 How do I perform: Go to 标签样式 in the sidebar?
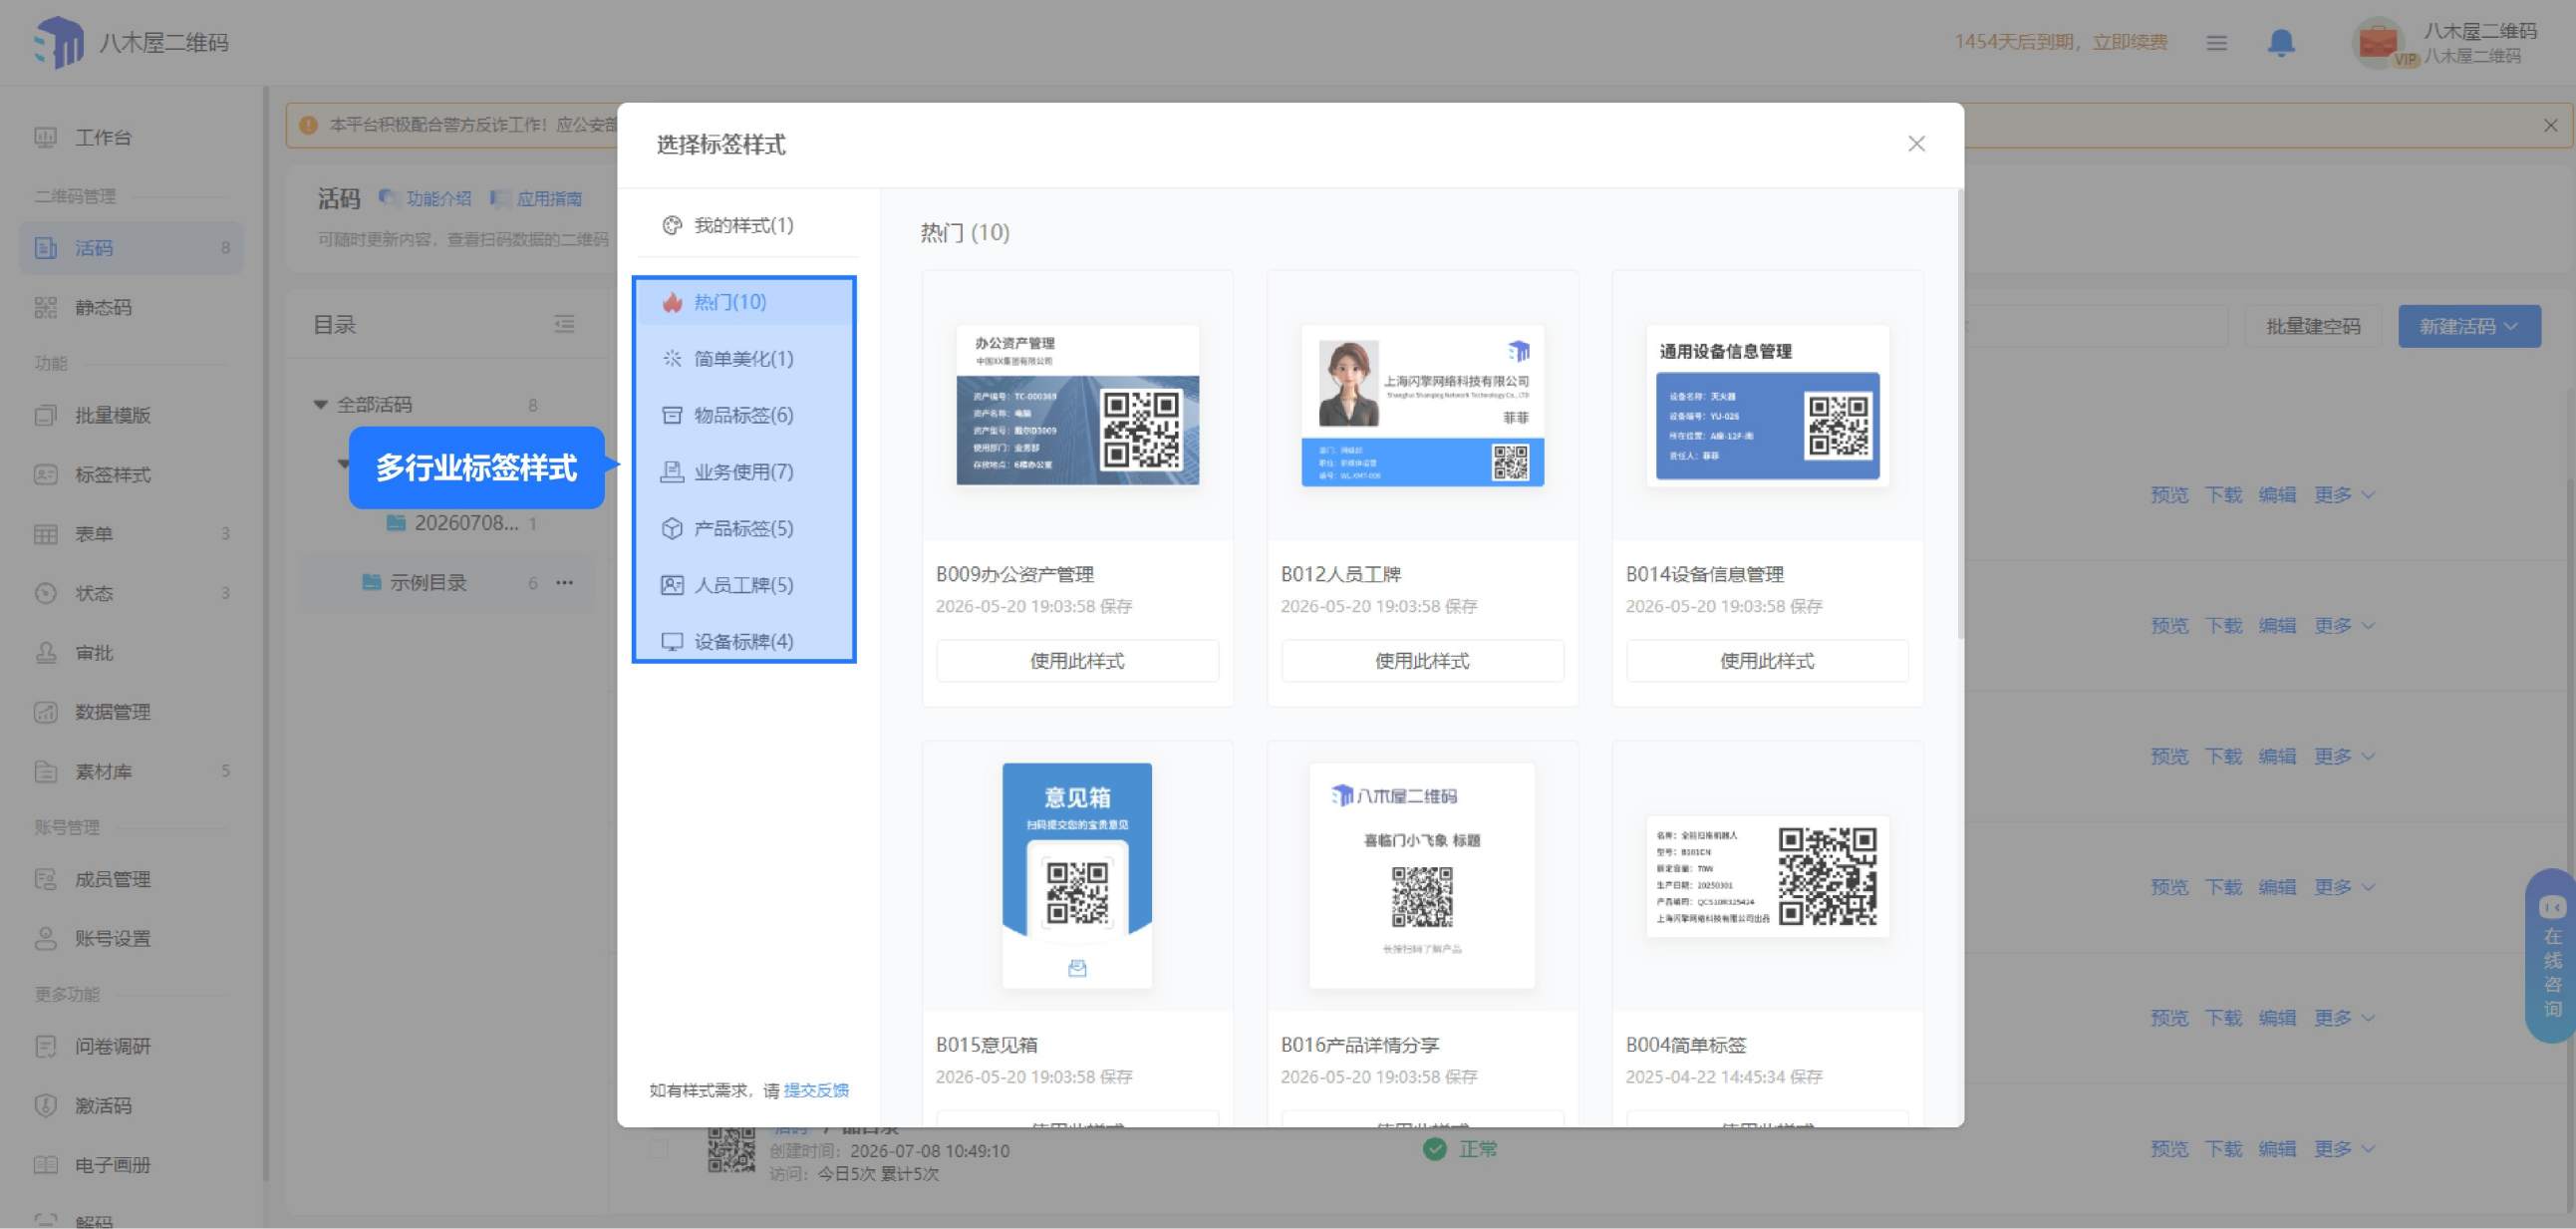point(112,474)
